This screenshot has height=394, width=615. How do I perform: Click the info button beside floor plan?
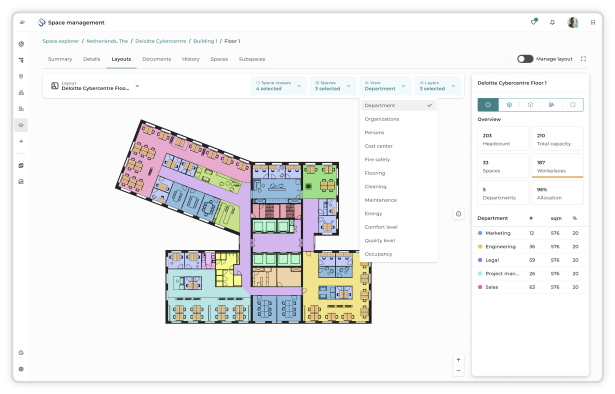[458, 214]
